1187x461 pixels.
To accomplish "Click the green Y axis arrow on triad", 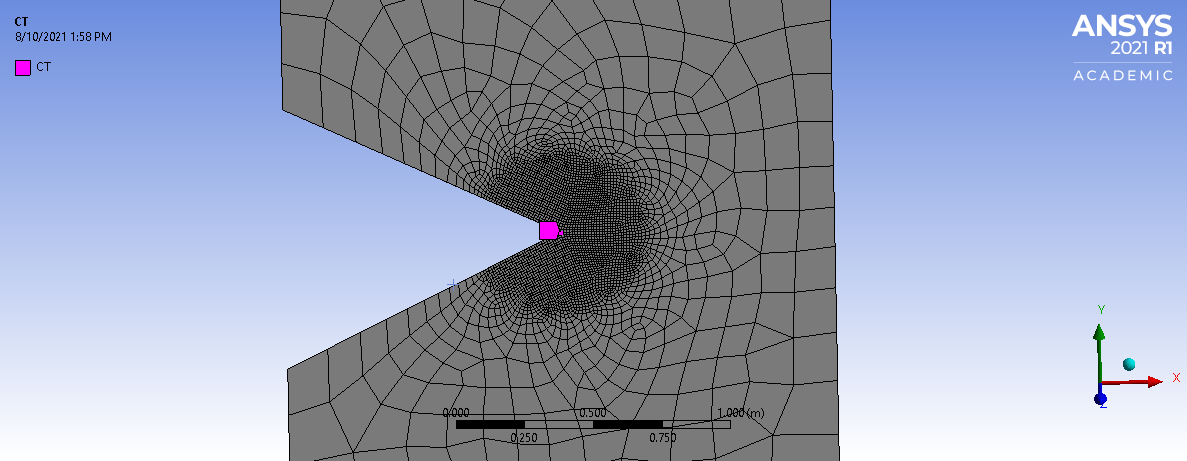I will 1098,354.
